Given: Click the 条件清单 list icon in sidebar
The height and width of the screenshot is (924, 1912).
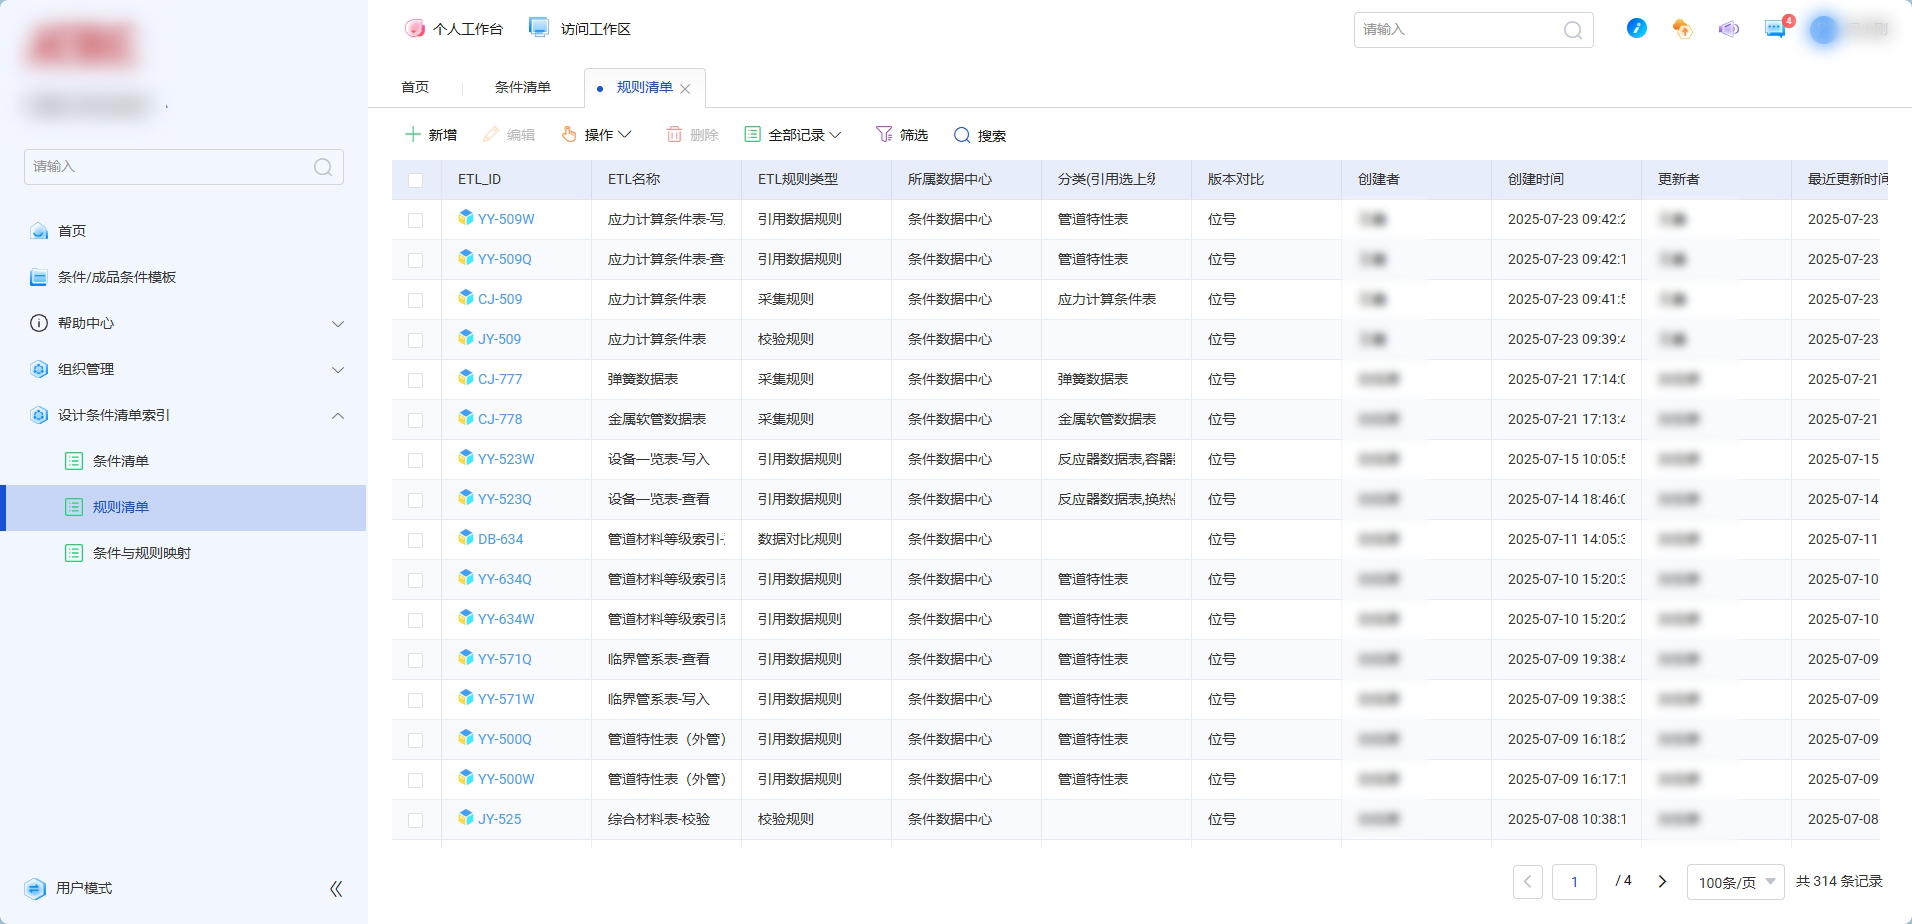Looking at the screenshot, I should click(x=74, y=461).
